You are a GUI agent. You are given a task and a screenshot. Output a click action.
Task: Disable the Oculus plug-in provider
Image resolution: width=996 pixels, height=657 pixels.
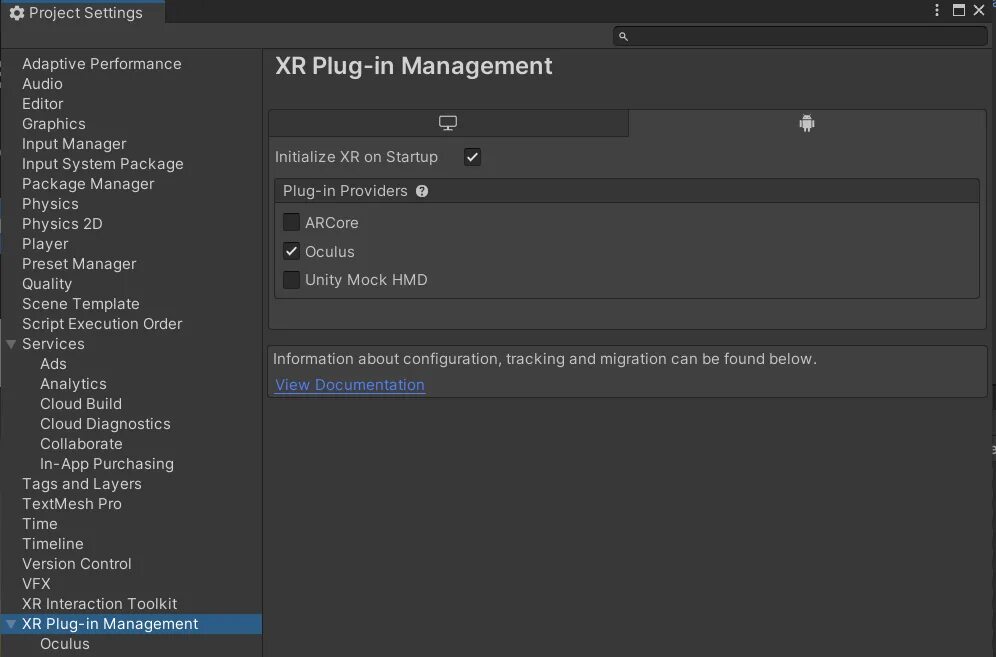pos(292,251)
